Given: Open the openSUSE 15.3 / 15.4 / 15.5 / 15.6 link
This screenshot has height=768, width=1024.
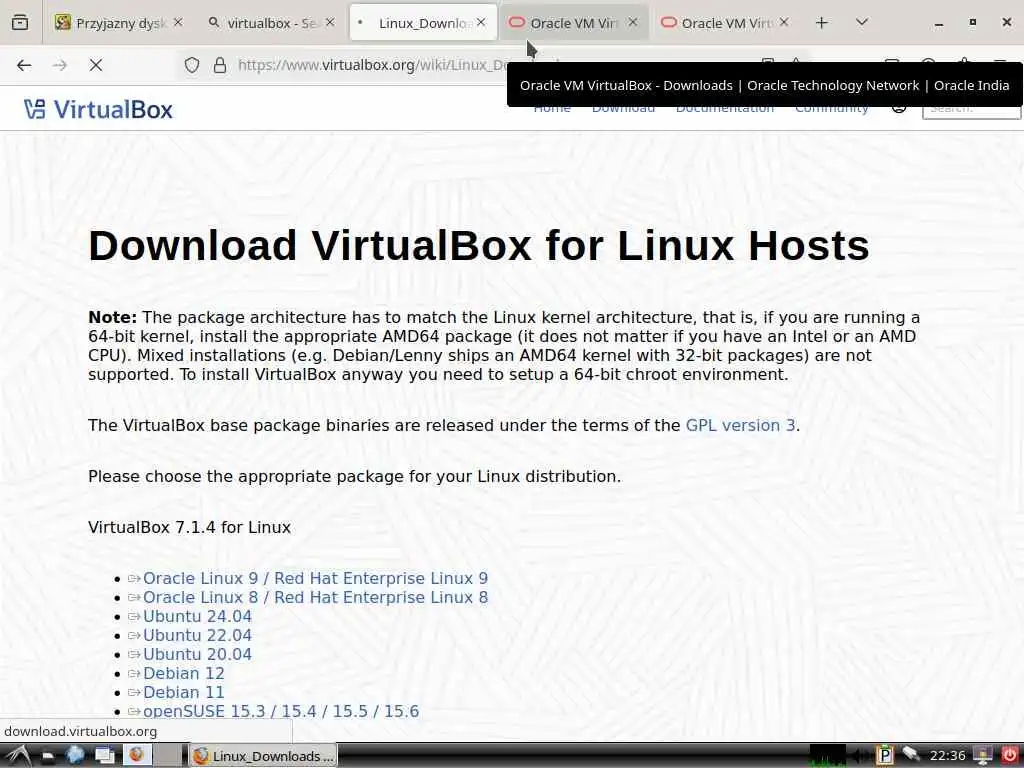Looking at the screenshot, I should [281, 711].
